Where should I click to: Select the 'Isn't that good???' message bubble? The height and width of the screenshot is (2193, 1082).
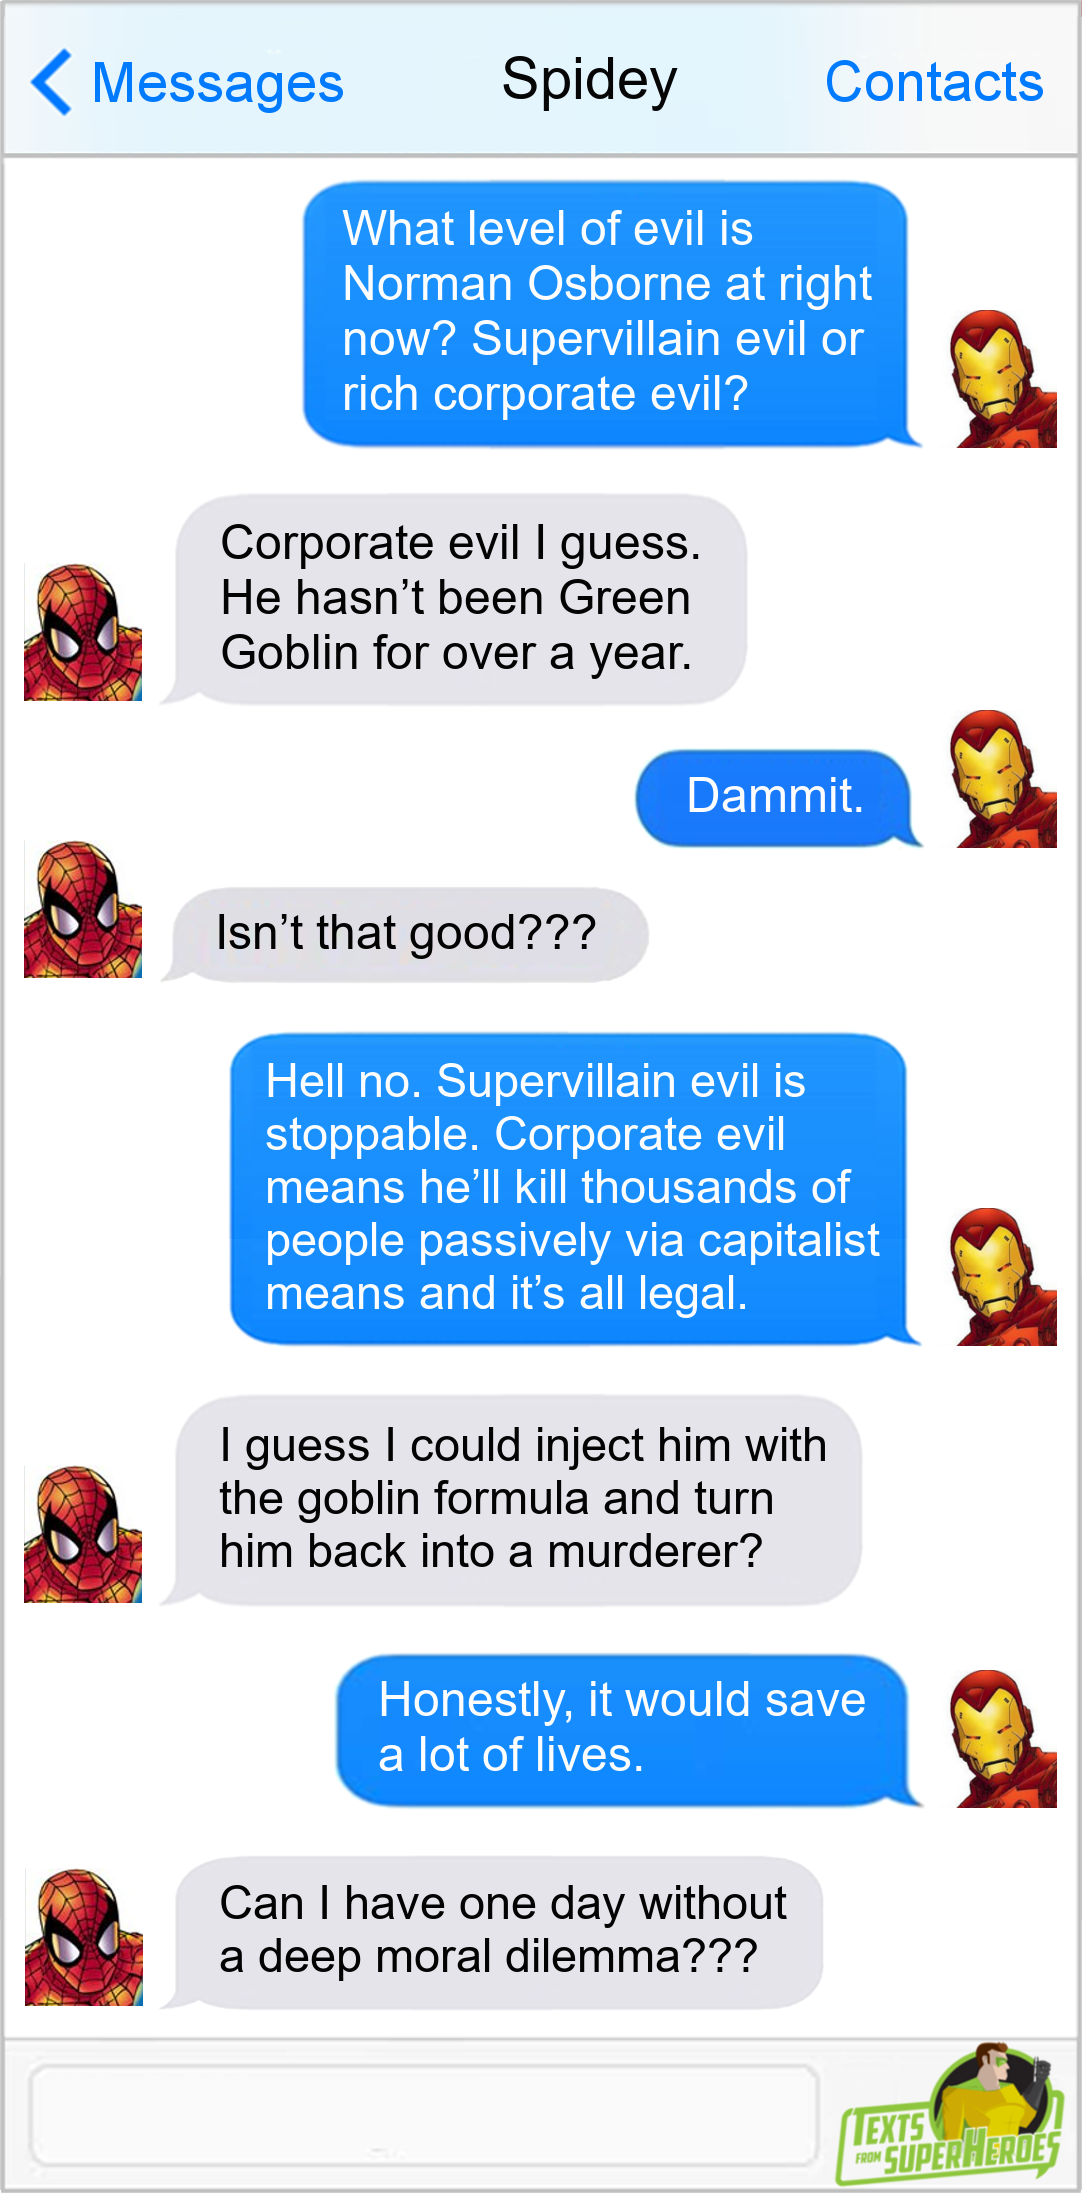coord(406,934)
